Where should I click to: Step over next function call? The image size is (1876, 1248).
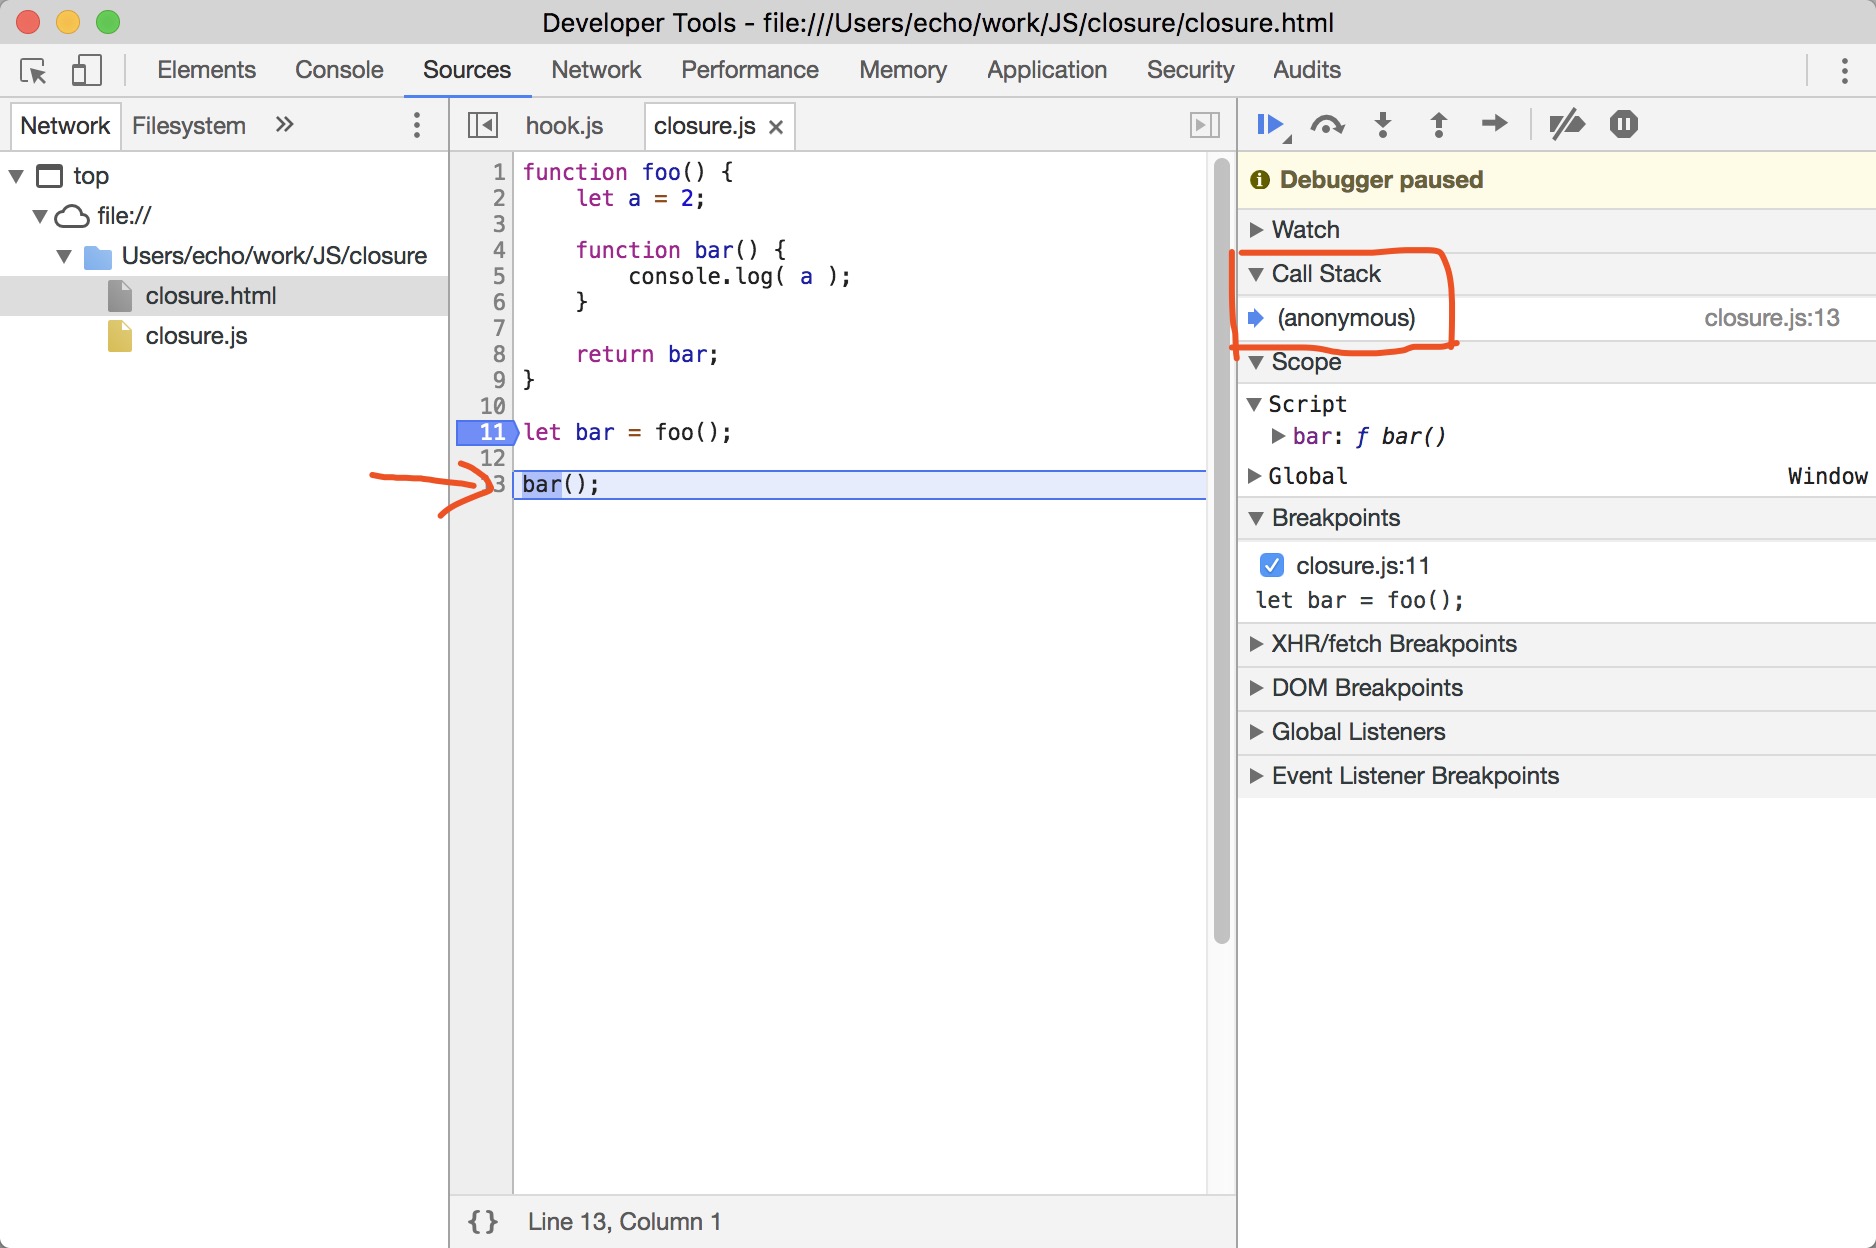[1327, 125]
